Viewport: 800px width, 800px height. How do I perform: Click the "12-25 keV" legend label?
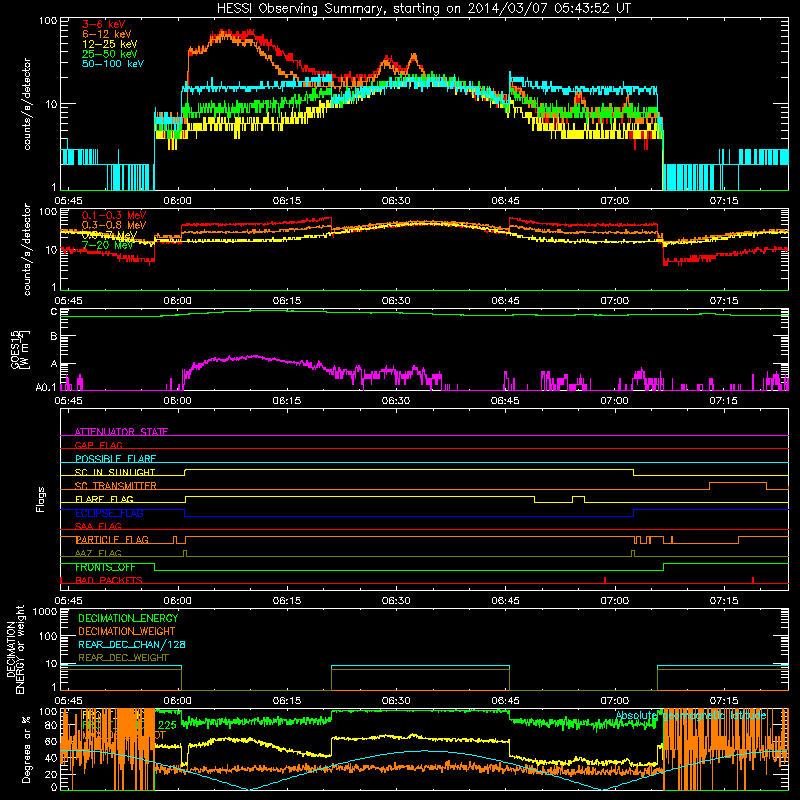pos(109,44)
